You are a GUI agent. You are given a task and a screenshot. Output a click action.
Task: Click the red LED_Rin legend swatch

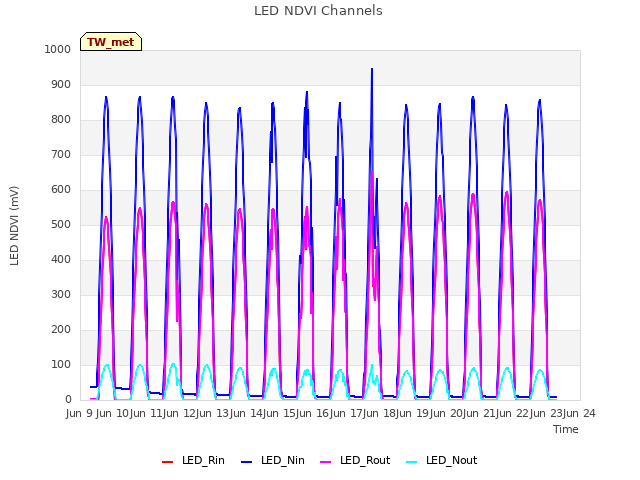[167, 462]
